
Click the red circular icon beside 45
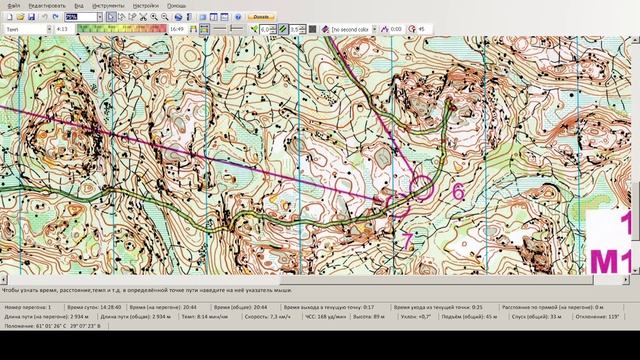click(412, 29)
